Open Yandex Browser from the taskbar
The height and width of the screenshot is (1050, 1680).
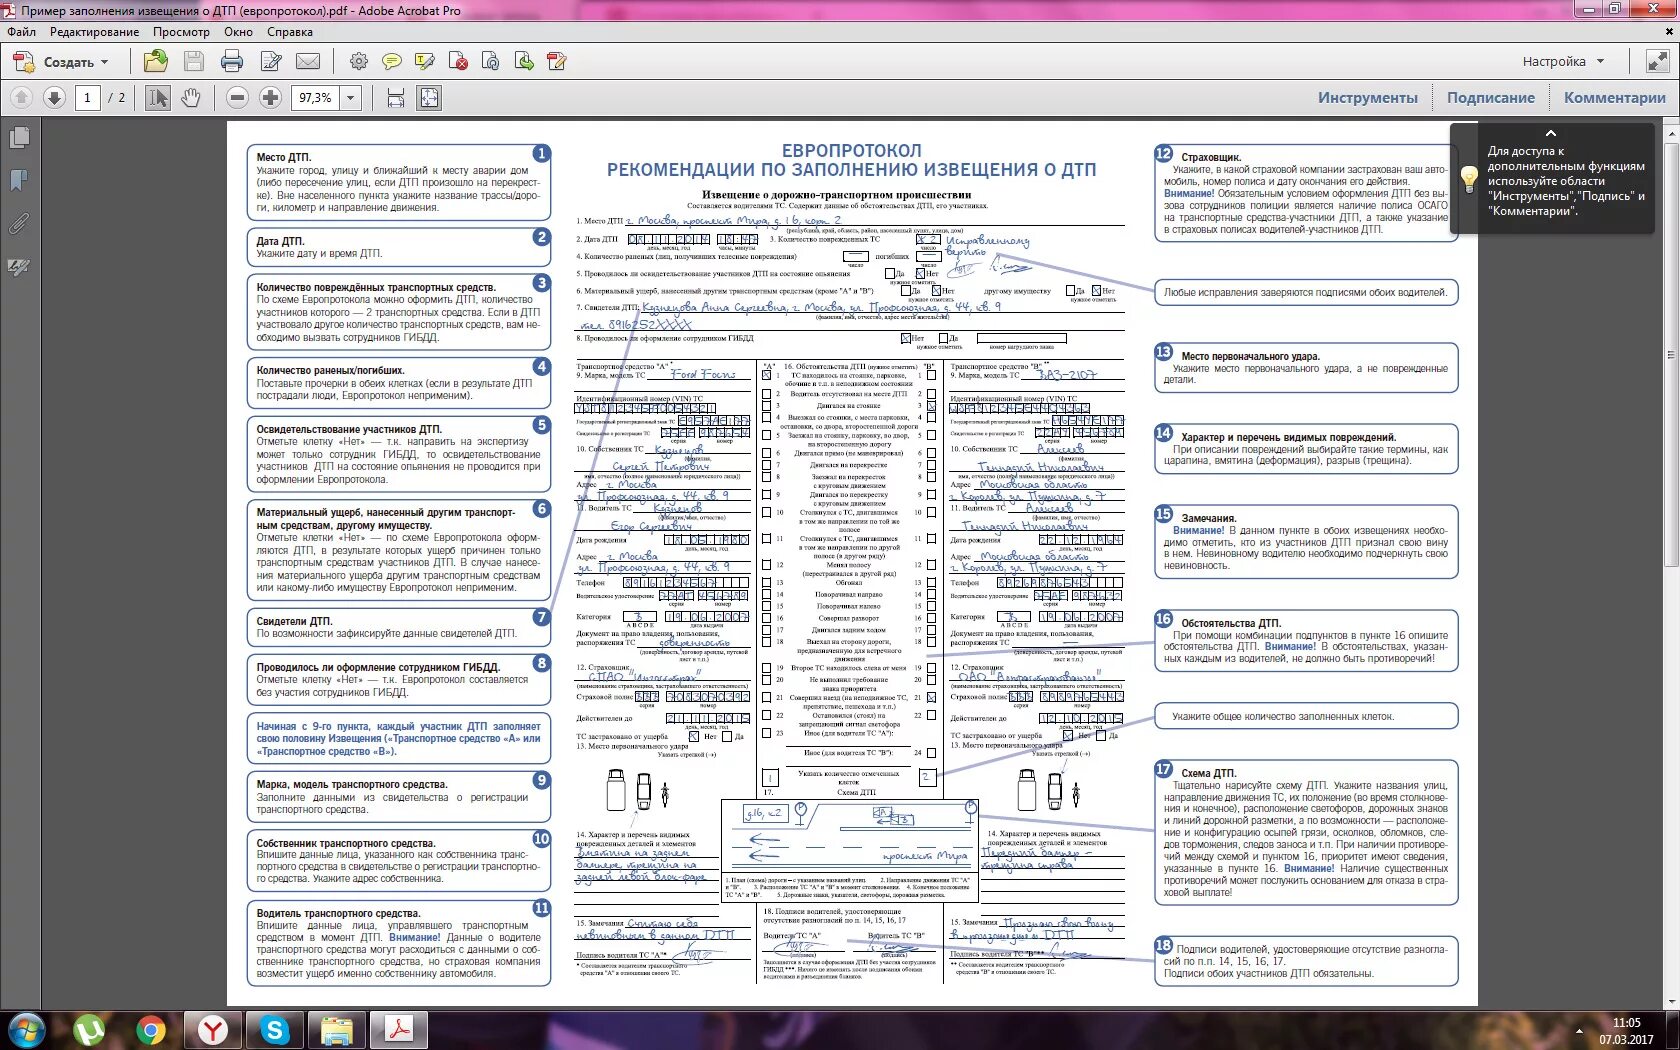coord(213,1030)
